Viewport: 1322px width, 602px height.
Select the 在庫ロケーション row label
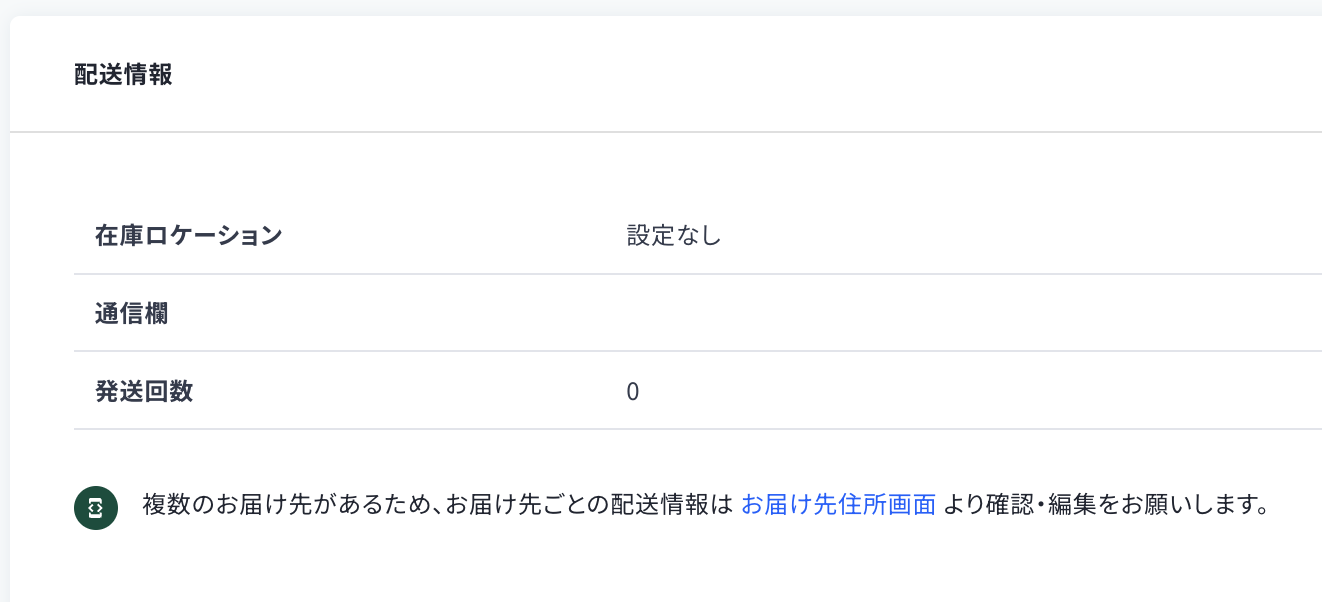click(x=188, y=236)
